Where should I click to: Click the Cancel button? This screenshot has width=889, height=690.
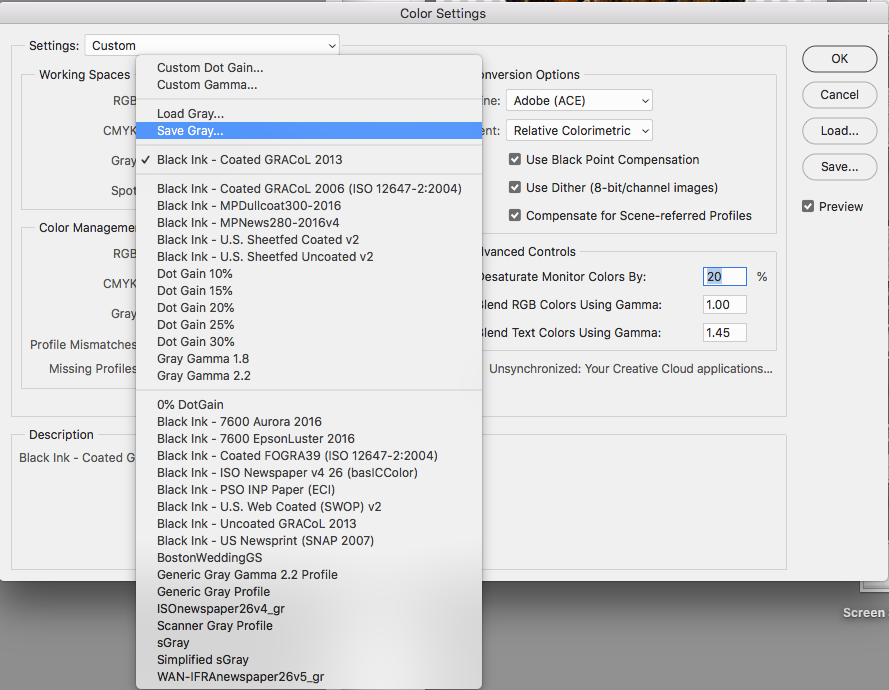(x=838, y=94)
